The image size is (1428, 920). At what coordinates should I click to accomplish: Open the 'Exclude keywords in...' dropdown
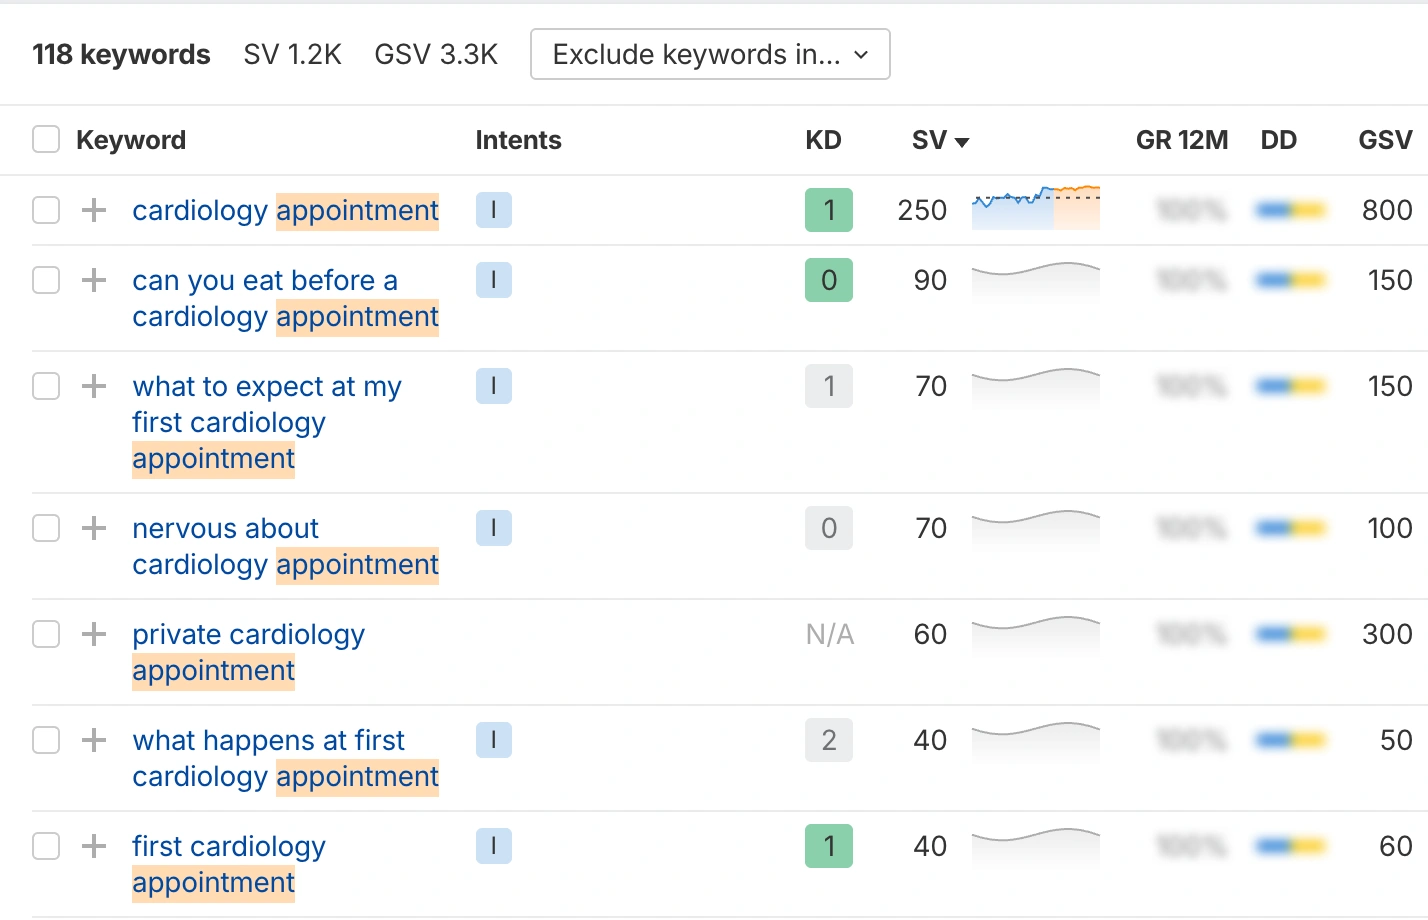click(710, 54)
